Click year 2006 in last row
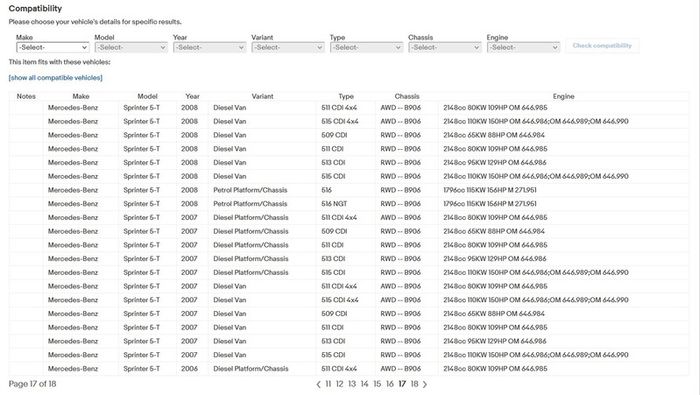Viewport: 700px width, 395px height. click(x=189, y=369)
